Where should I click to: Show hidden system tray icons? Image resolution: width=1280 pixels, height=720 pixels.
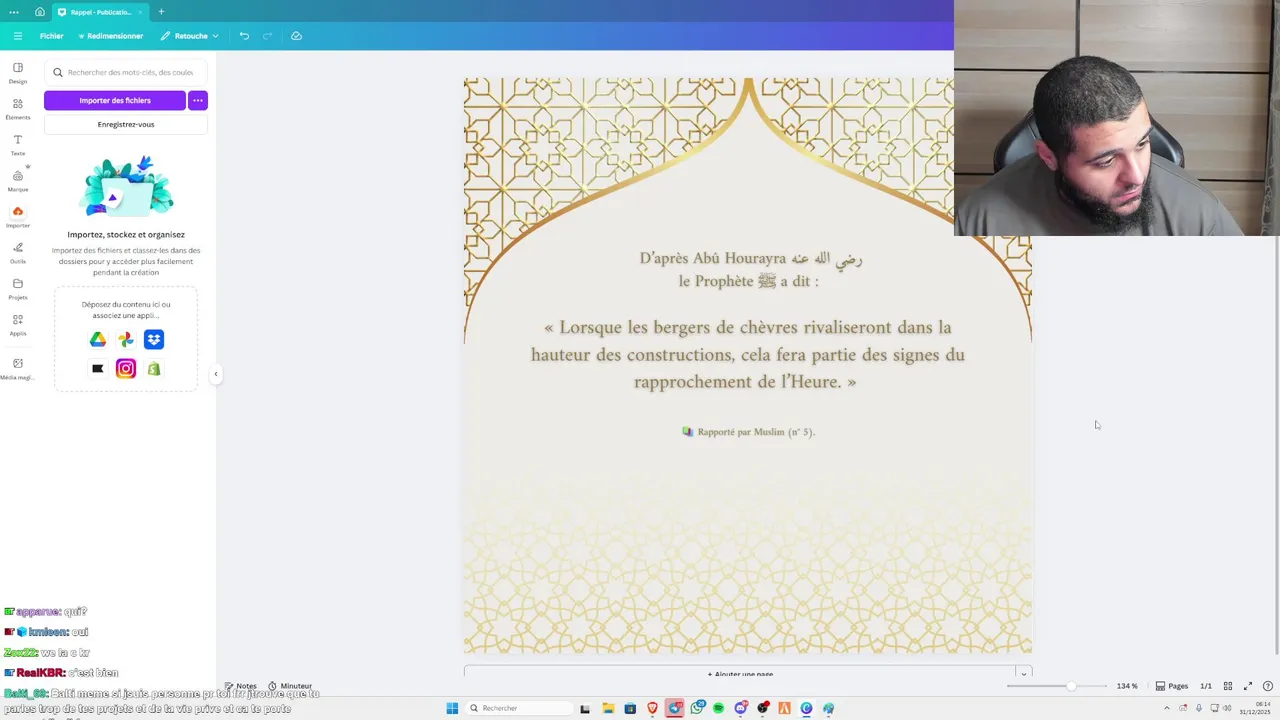click(x=1166, y=708)
